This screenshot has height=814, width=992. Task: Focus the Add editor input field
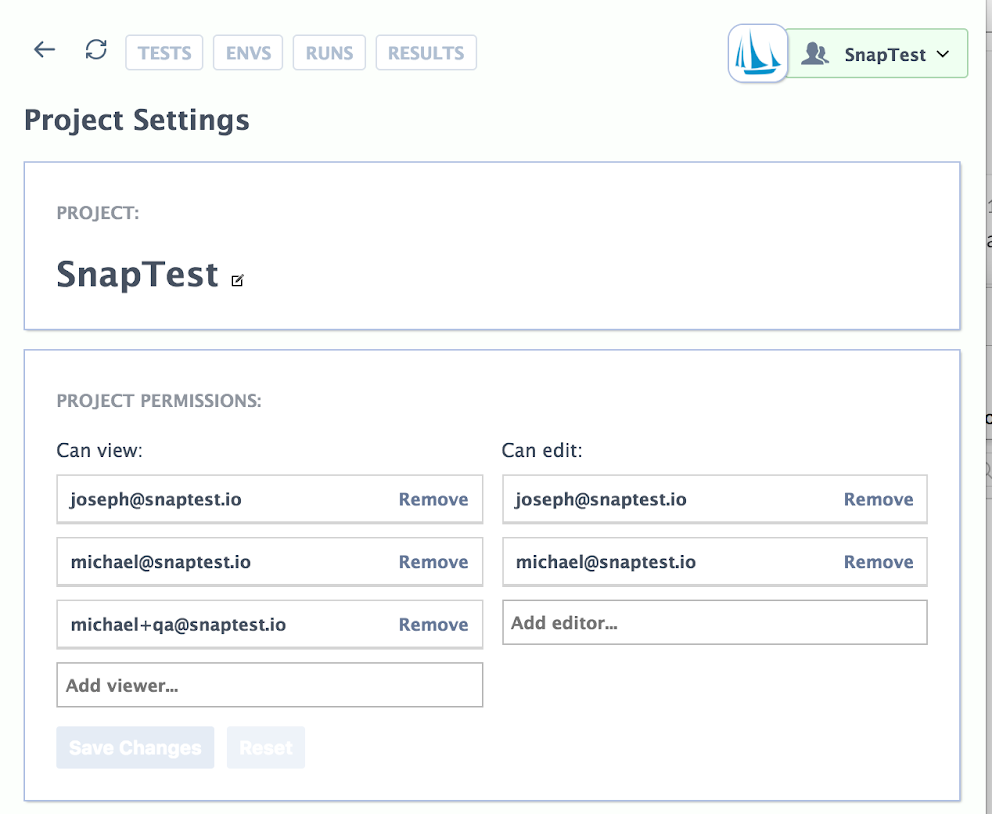(714, 623)
